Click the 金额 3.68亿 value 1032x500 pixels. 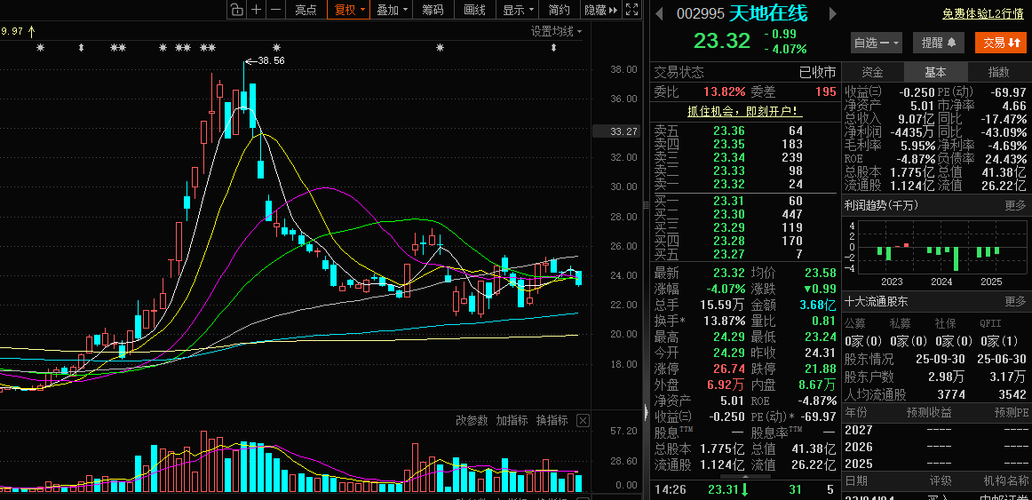[817, 305]
